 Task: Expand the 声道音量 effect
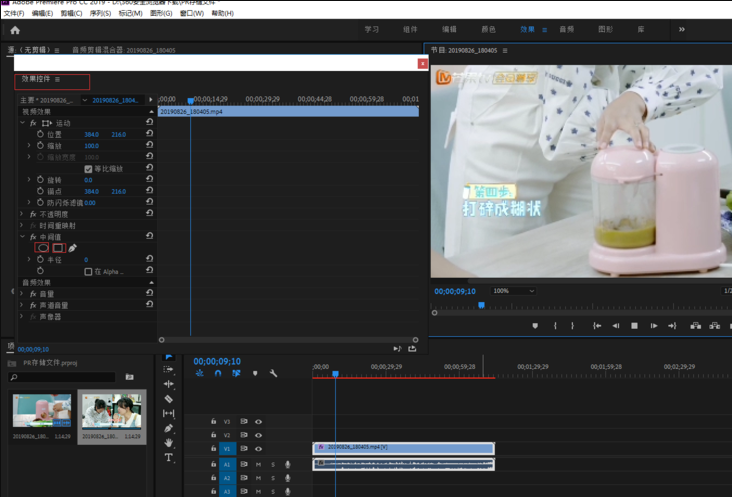point(22,305)
